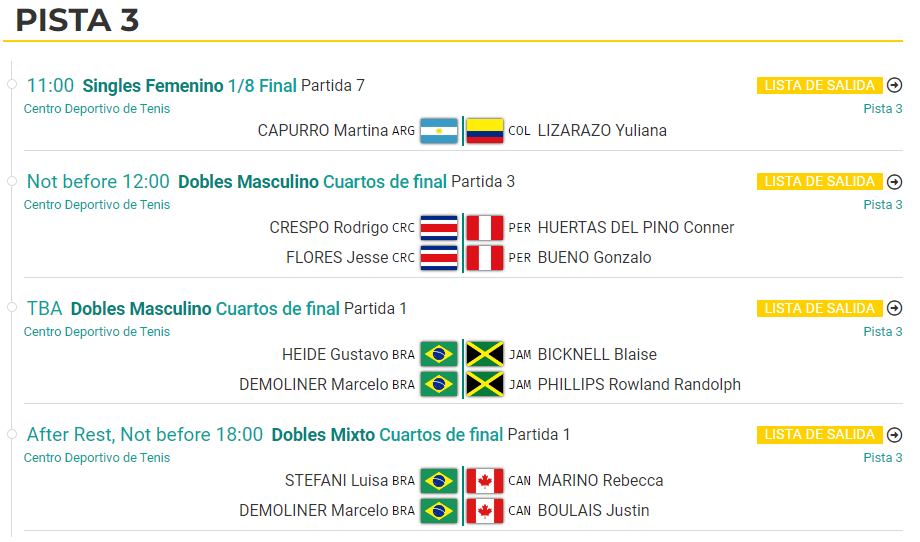920x542 pixels.
Task: Select player HUERTAS DEL PINO Conner
Action: coord(636,228)
